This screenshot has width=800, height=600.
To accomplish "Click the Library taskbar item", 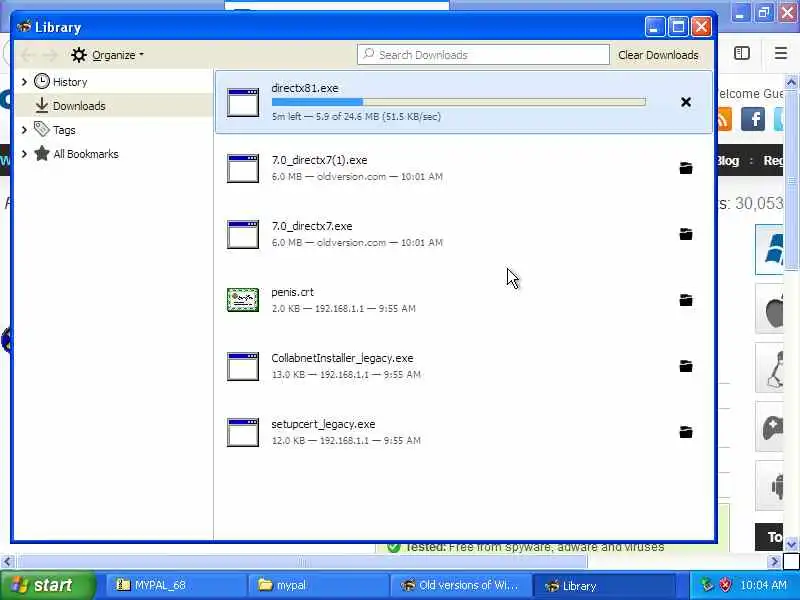I will click(603, 585).
